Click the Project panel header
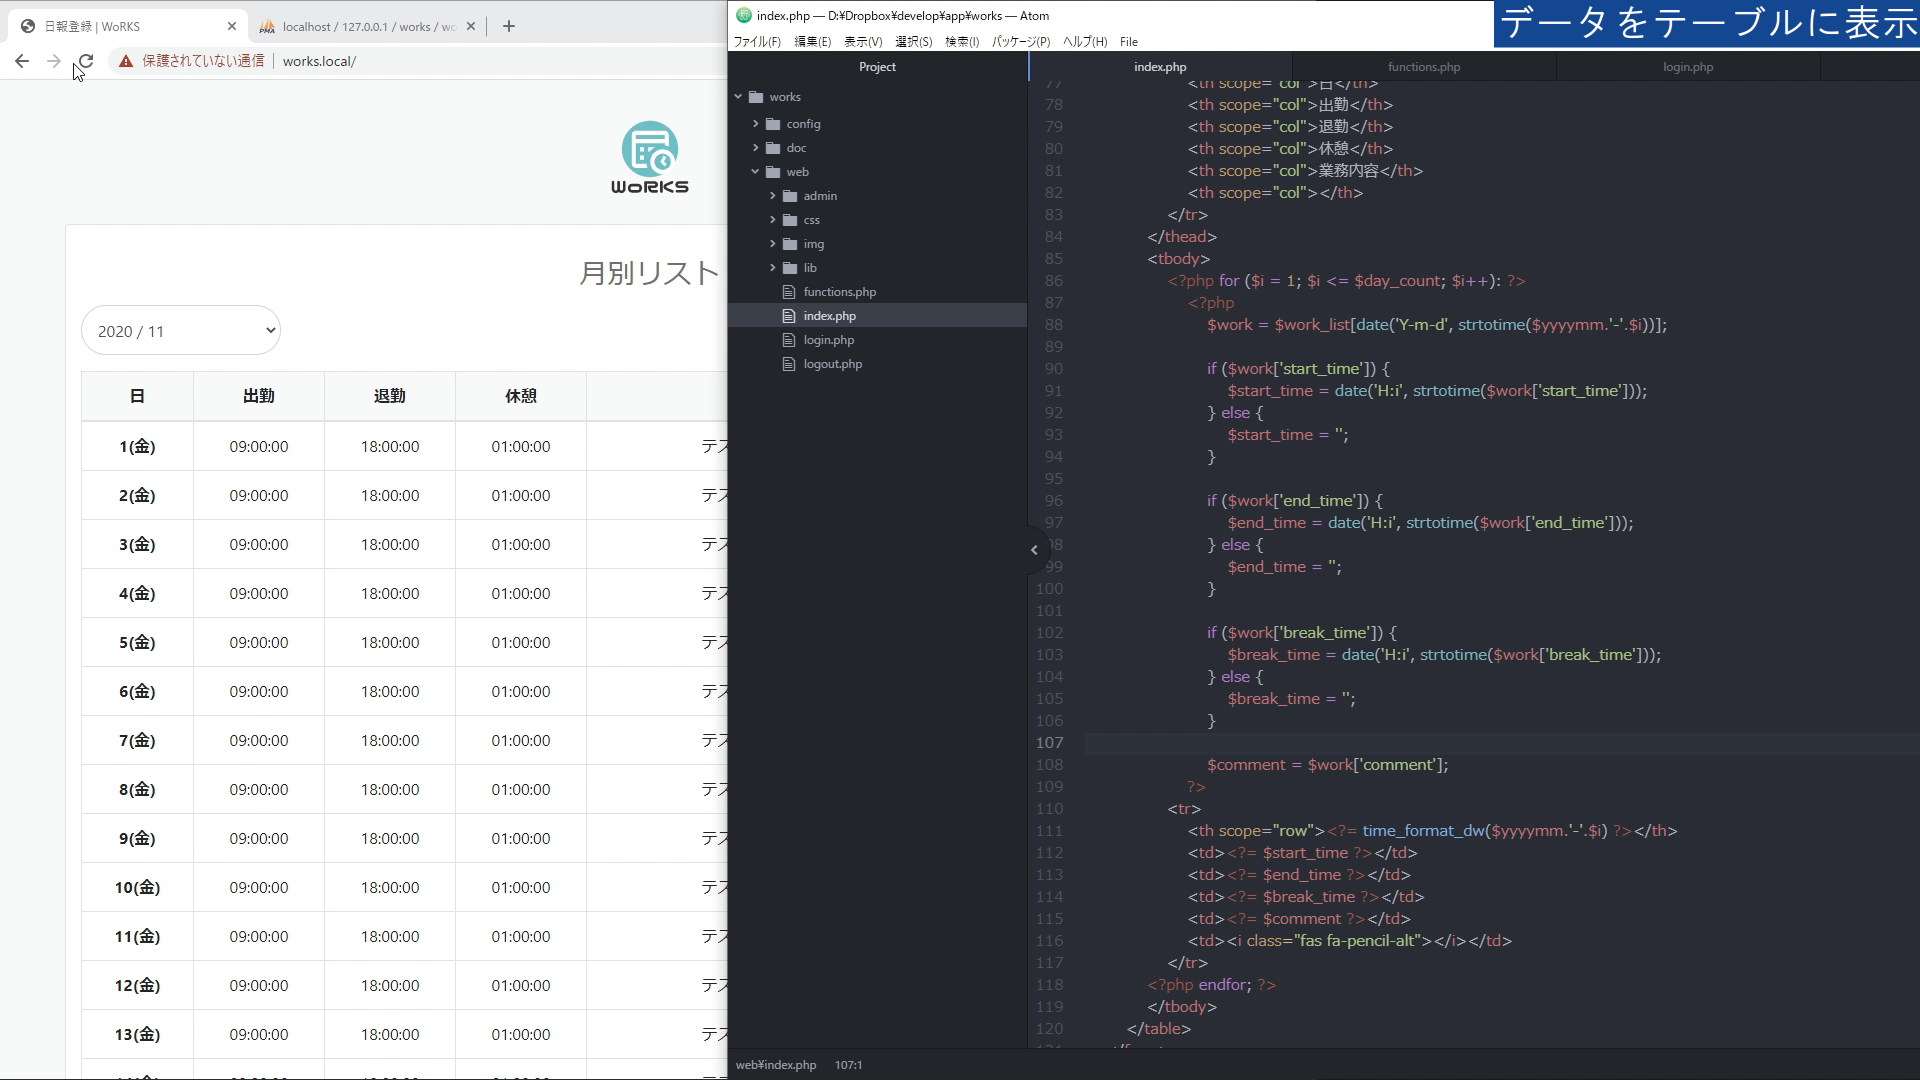 pyautogui.click(x=877, y=67)
